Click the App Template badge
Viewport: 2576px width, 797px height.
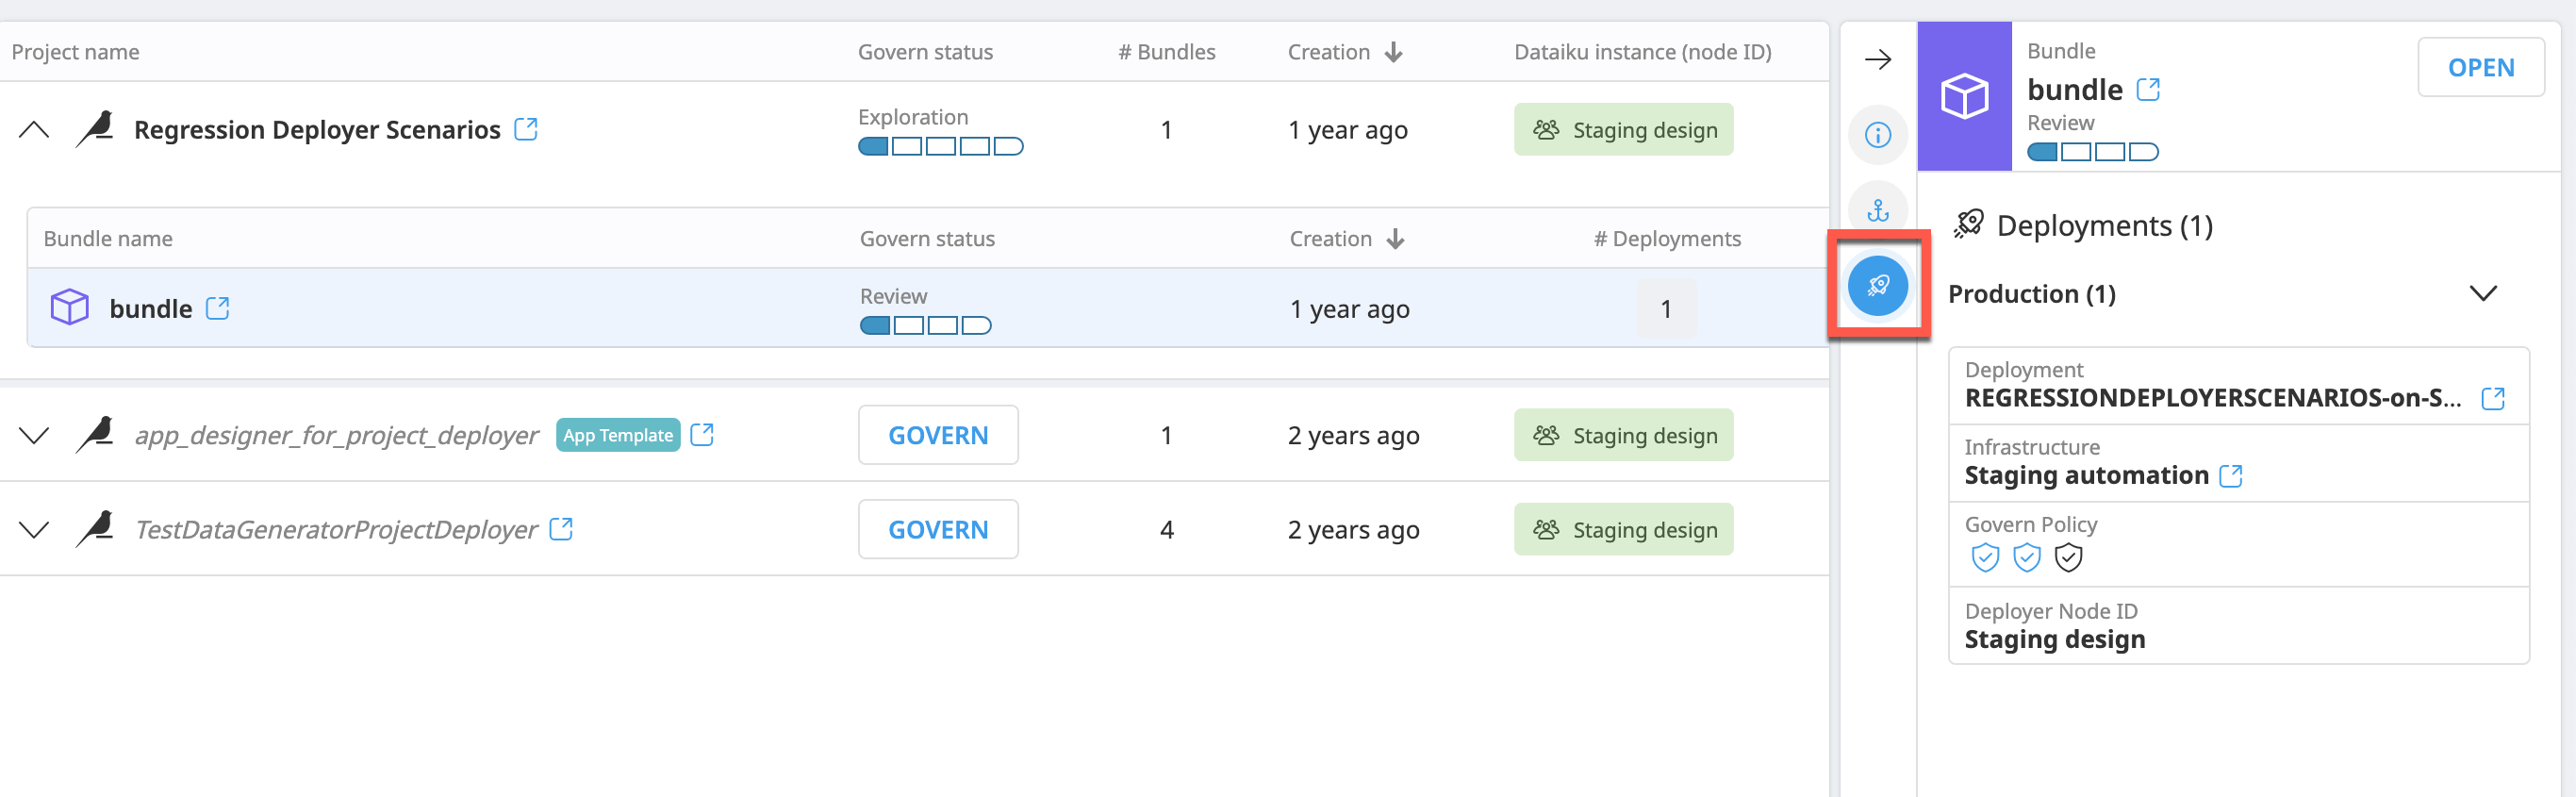(x=618, y=435)
